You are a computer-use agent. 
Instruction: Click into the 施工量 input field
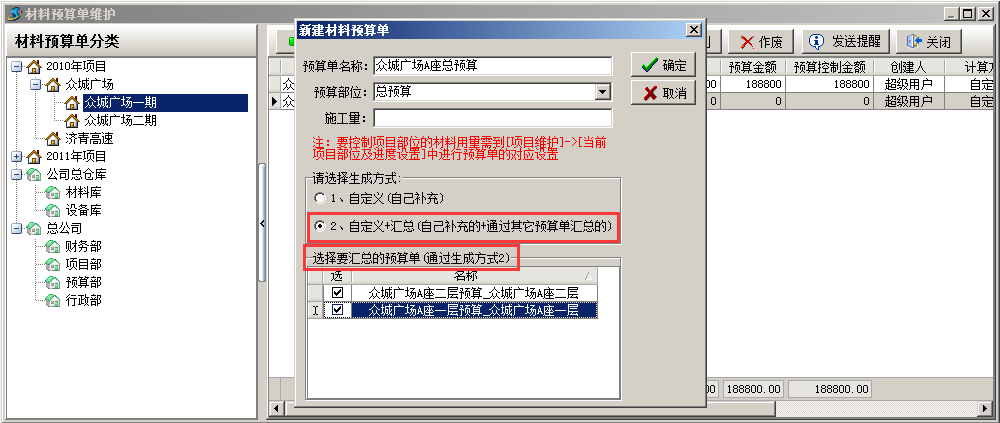[x=492, y=119]
